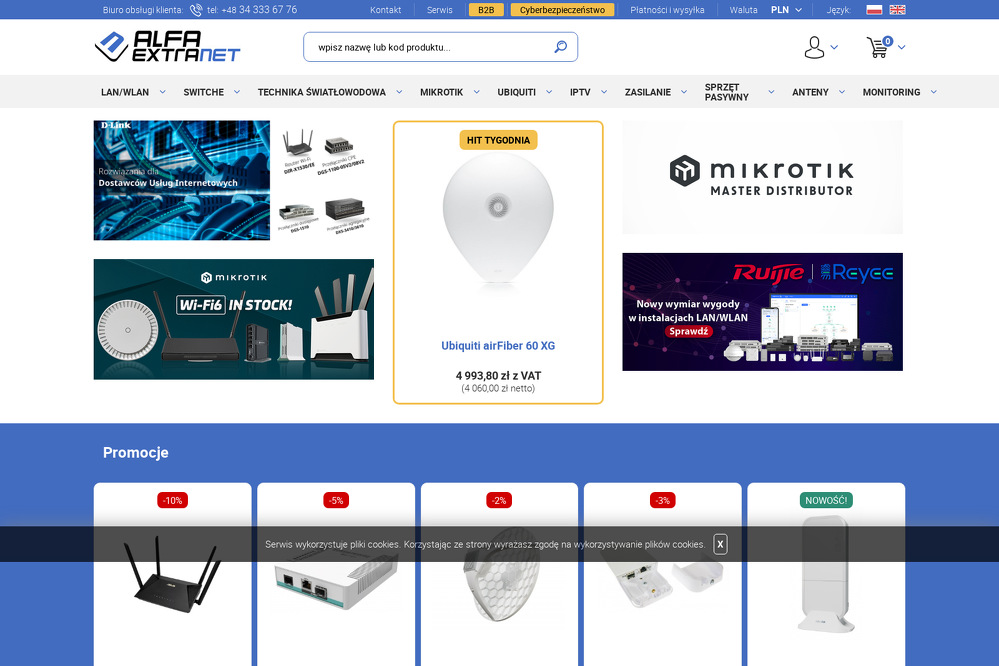999x666 pixels.
Task: Open the -10% promo router product
Action: coord(173,574)
